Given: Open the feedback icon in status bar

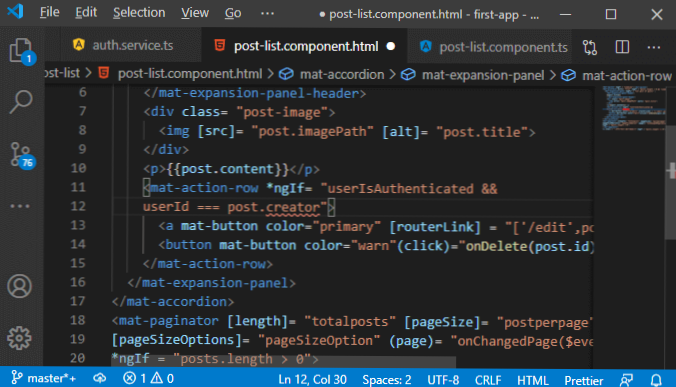Looking at the screenshot, I should [x=626, y=379].
